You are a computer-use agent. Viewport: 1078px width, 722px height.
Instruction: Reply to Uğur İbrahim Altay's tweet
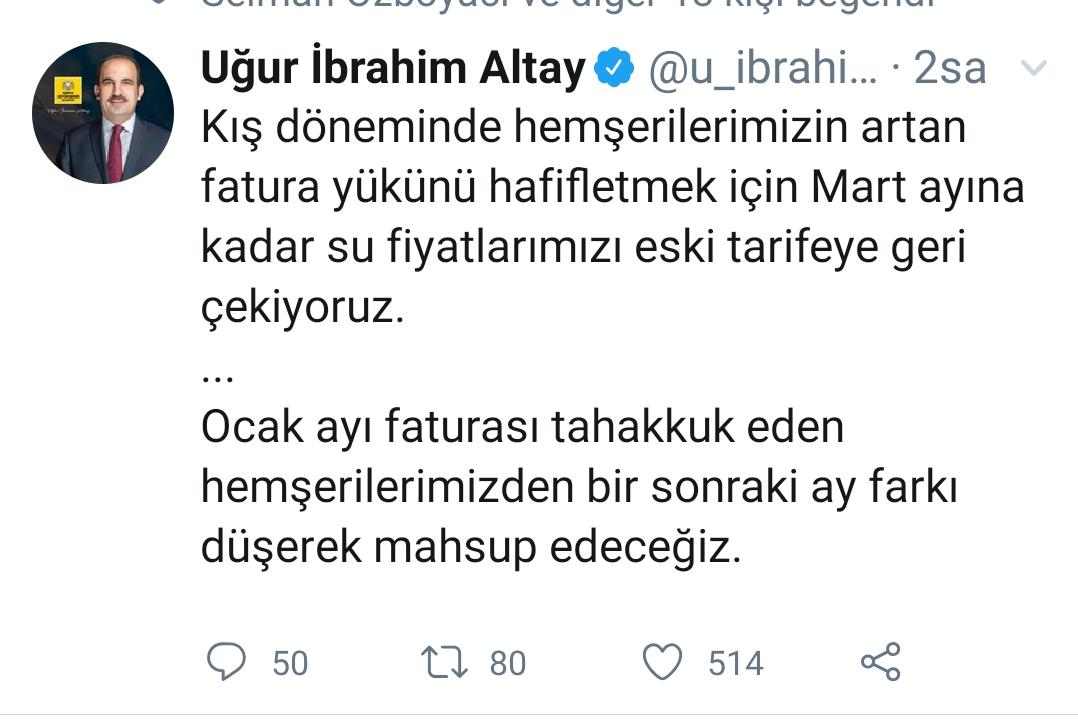click(226, 662)
